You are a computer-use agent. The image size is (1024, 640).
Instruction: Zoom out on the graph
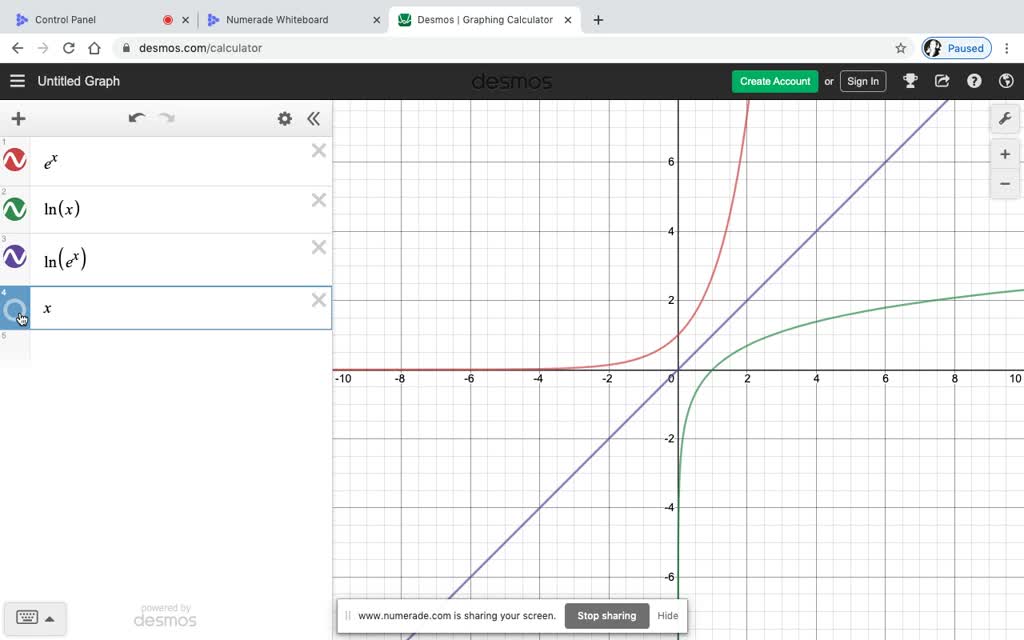tap(1005, 184)
